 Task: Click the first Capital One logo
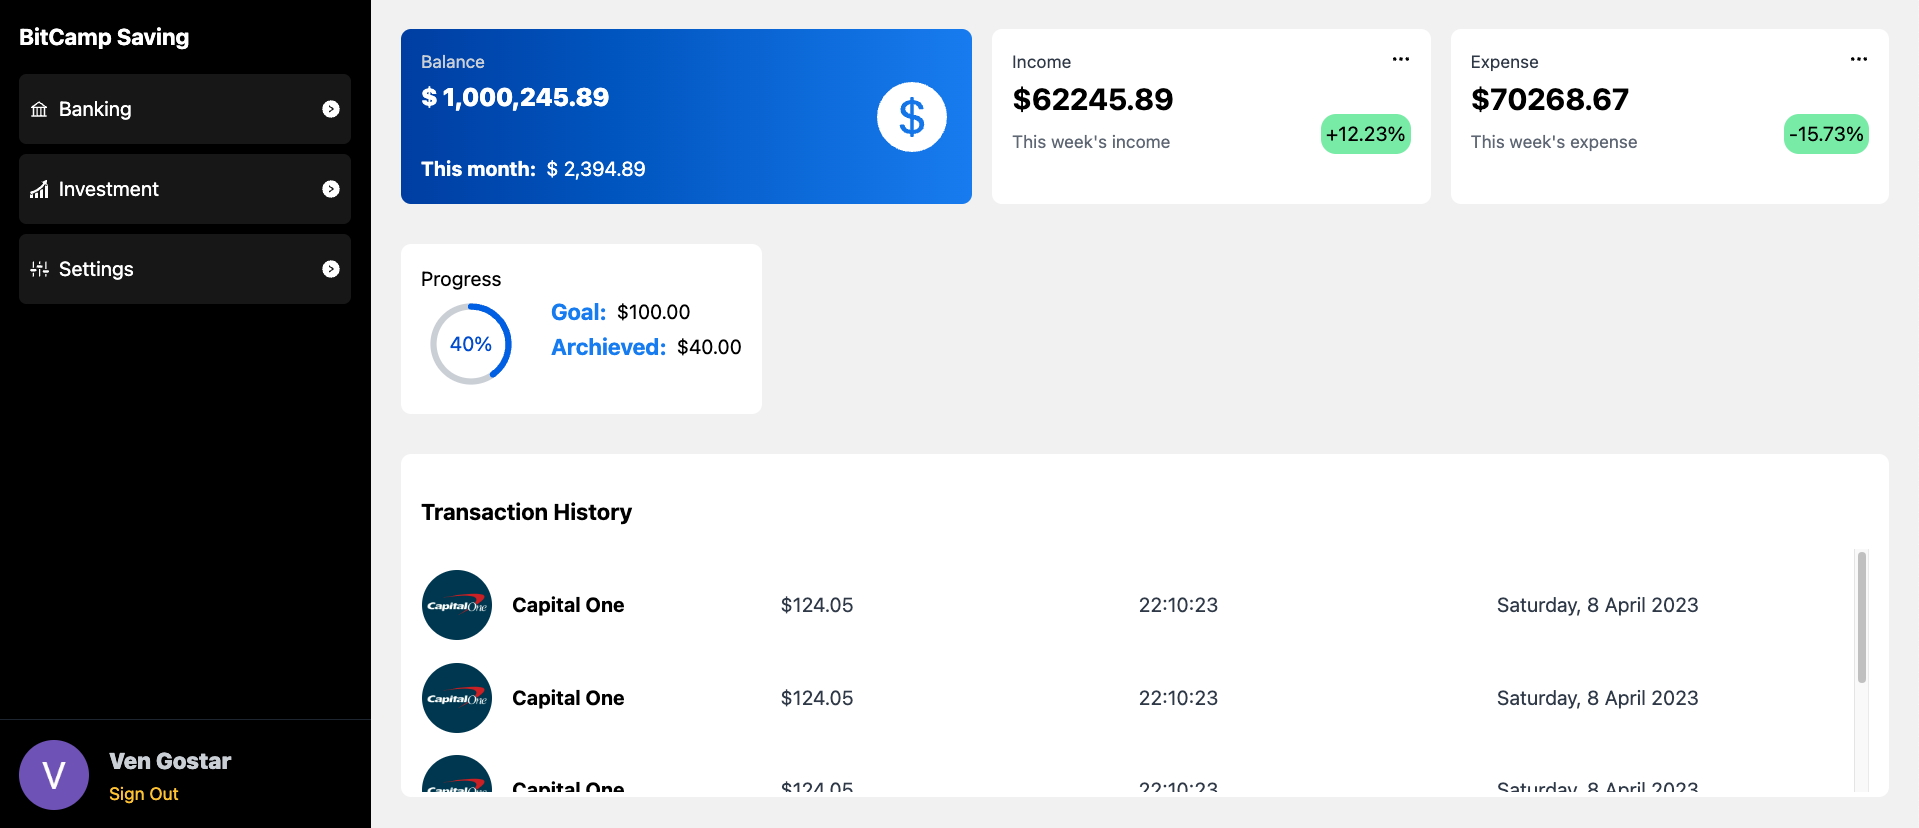click(x=457, y=605)
